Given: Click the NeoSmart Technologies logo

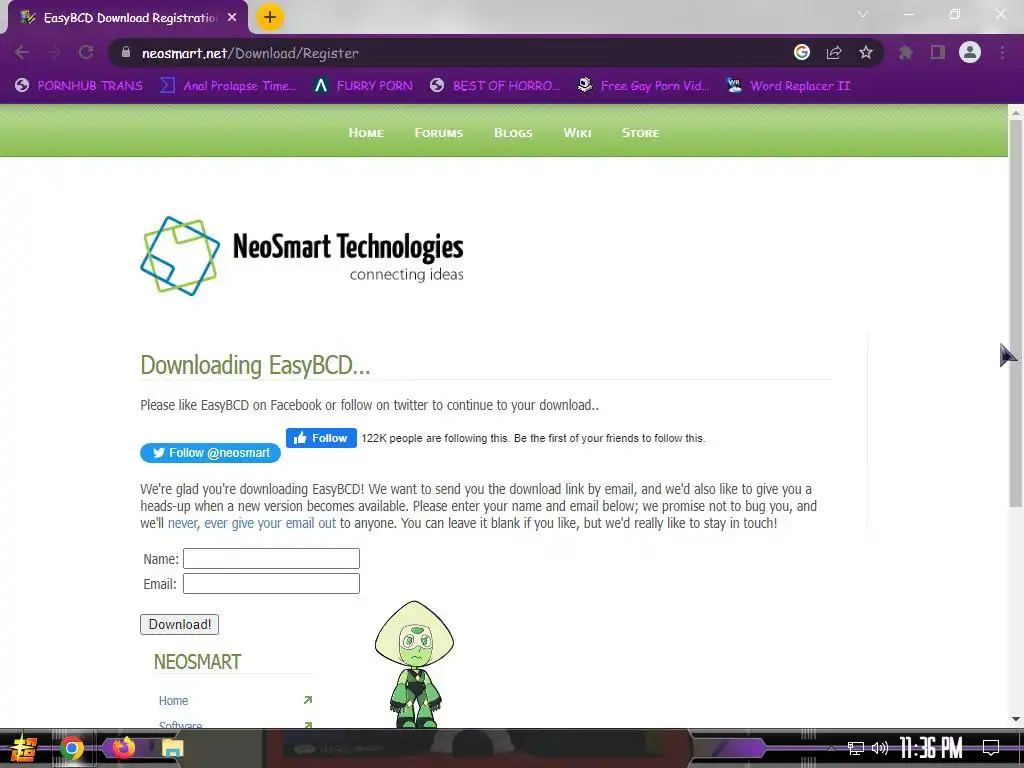Looking at the screenshot, I should [x=302, y=256].
